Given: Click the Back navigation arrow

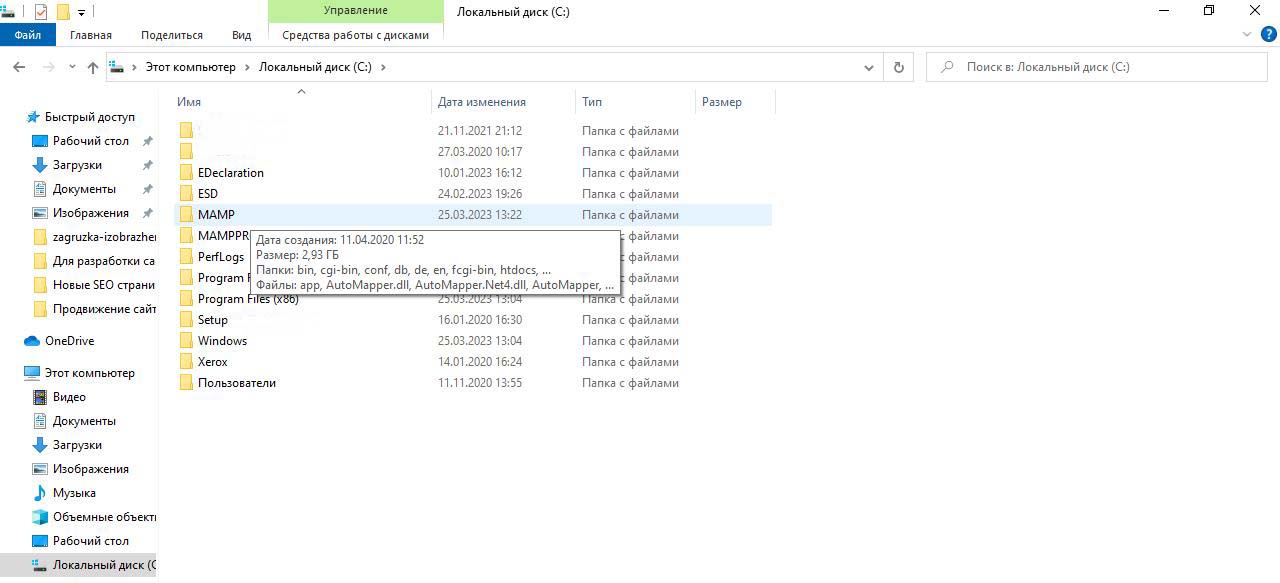Looking at the screenshot, I should point(19,67).
